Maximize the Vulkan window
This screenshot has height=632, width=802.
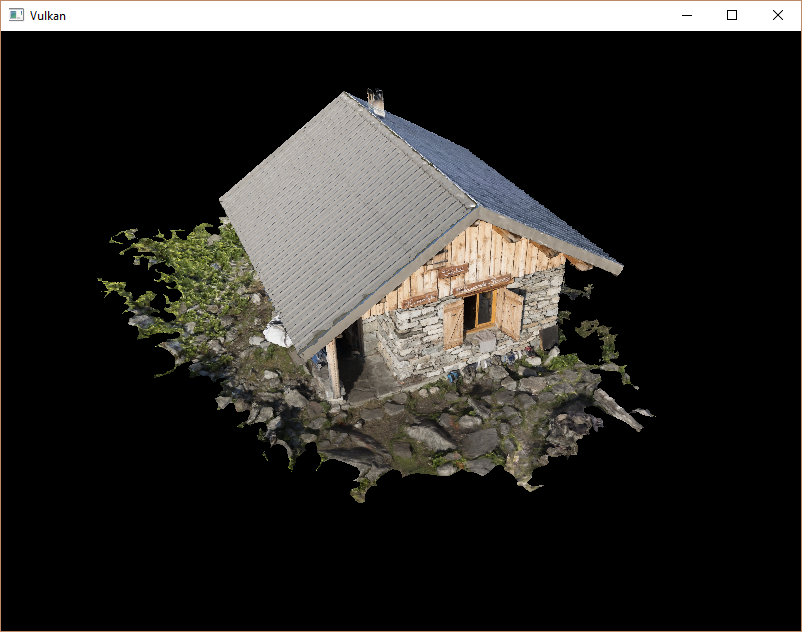tap(732, 15)
